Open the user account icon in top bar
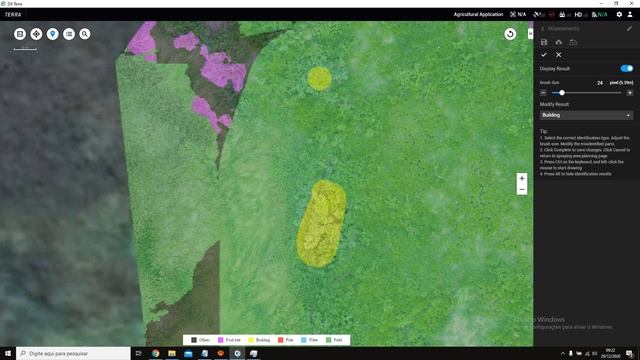 pos(630,14)
